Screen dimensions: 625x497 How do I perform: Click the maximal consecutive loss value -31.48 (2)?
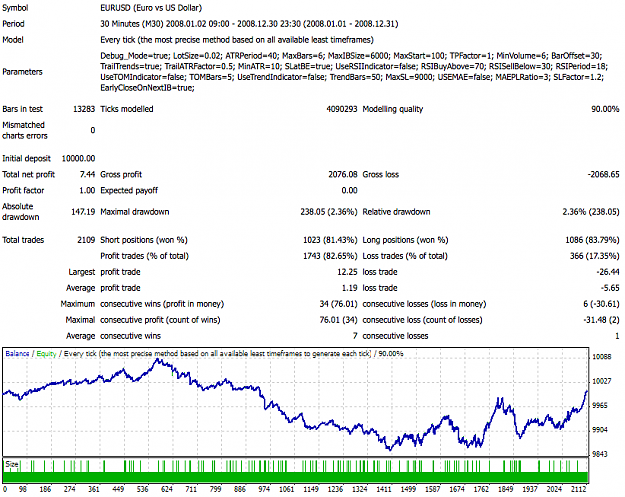click(x=601, y=320)
